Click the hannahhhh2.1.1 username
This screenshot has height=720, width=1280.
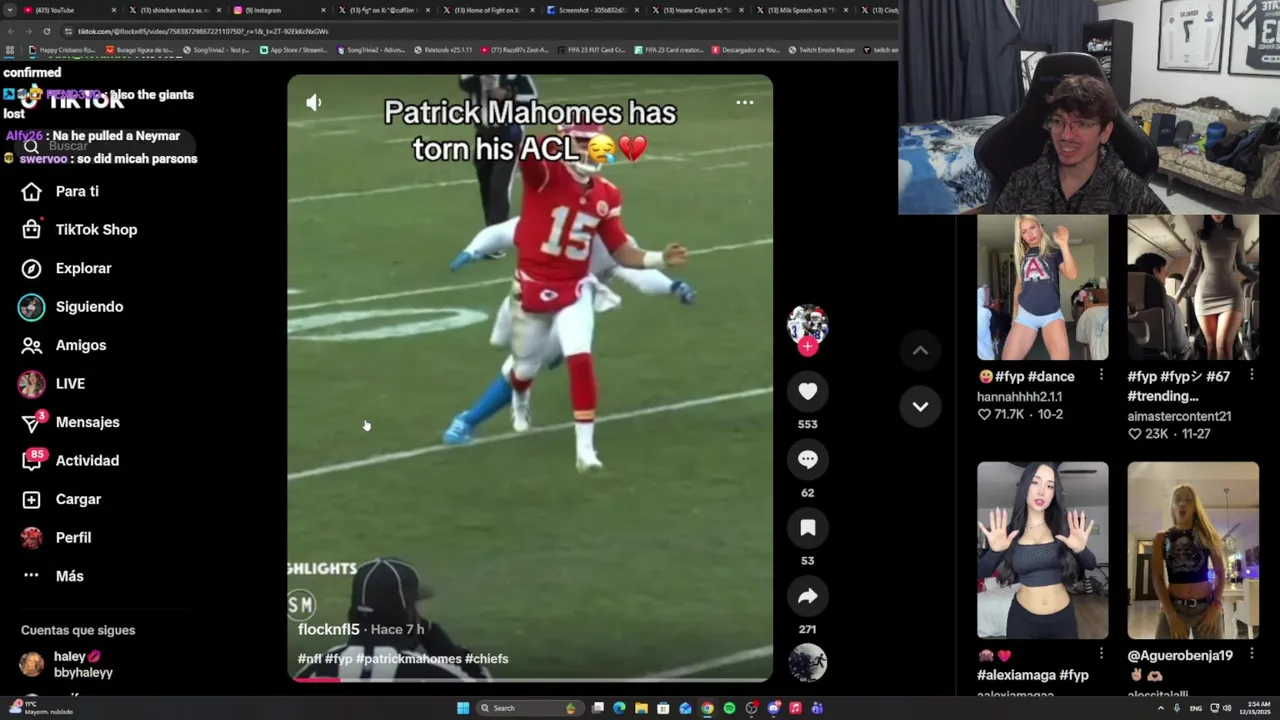[x=1019, y=396]
